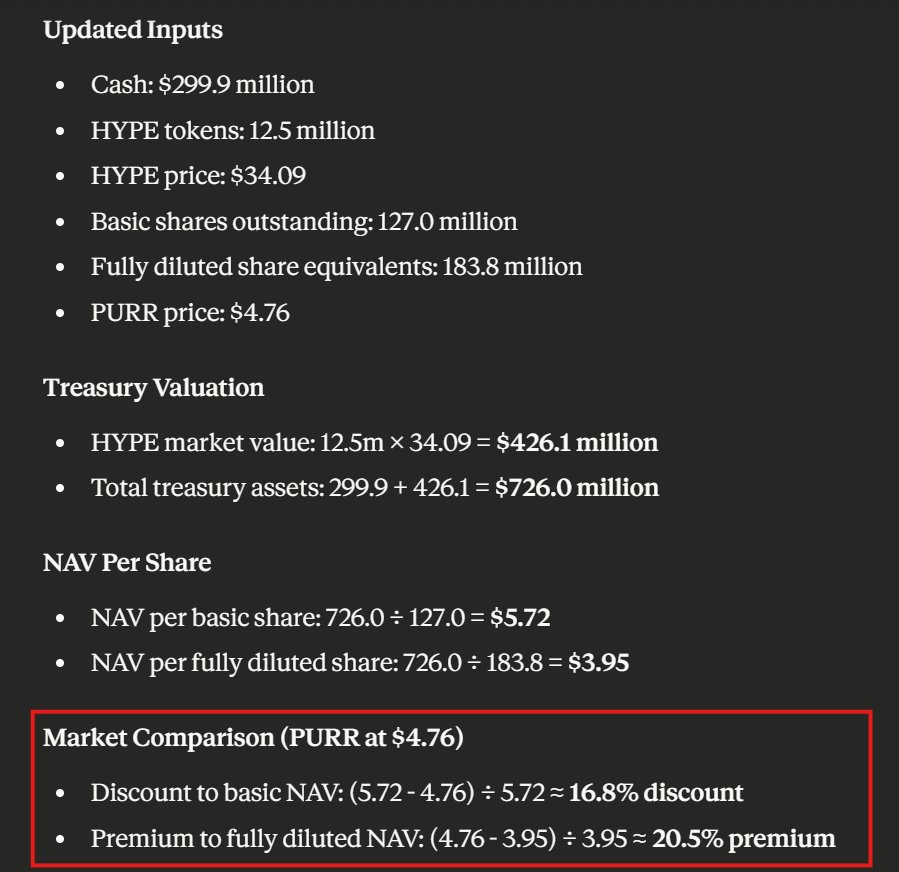Click the "HYPE tokens: 12.5 million" bullet
This screenshot has height=872, width=899.
coord(232,131)
